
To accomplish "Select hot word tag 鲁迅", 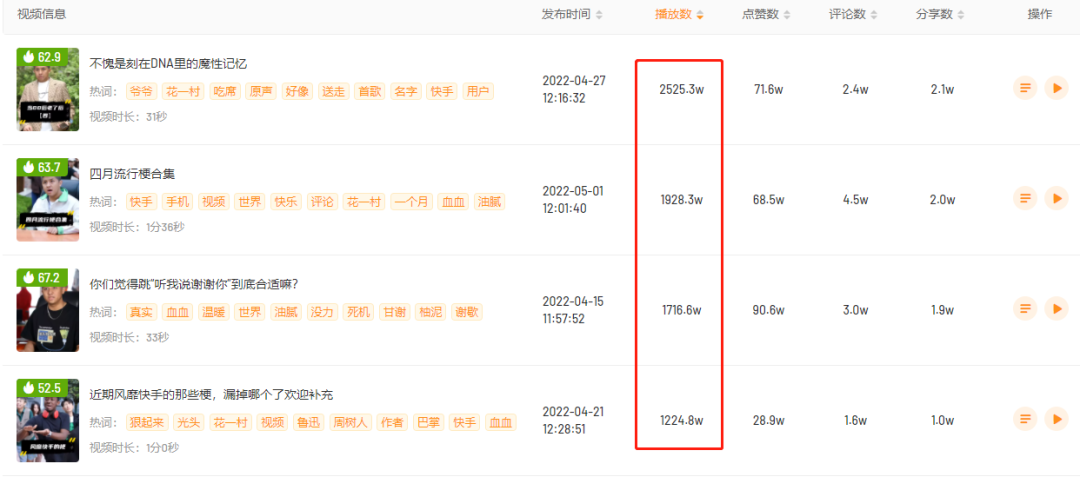I will click(308, 422).
